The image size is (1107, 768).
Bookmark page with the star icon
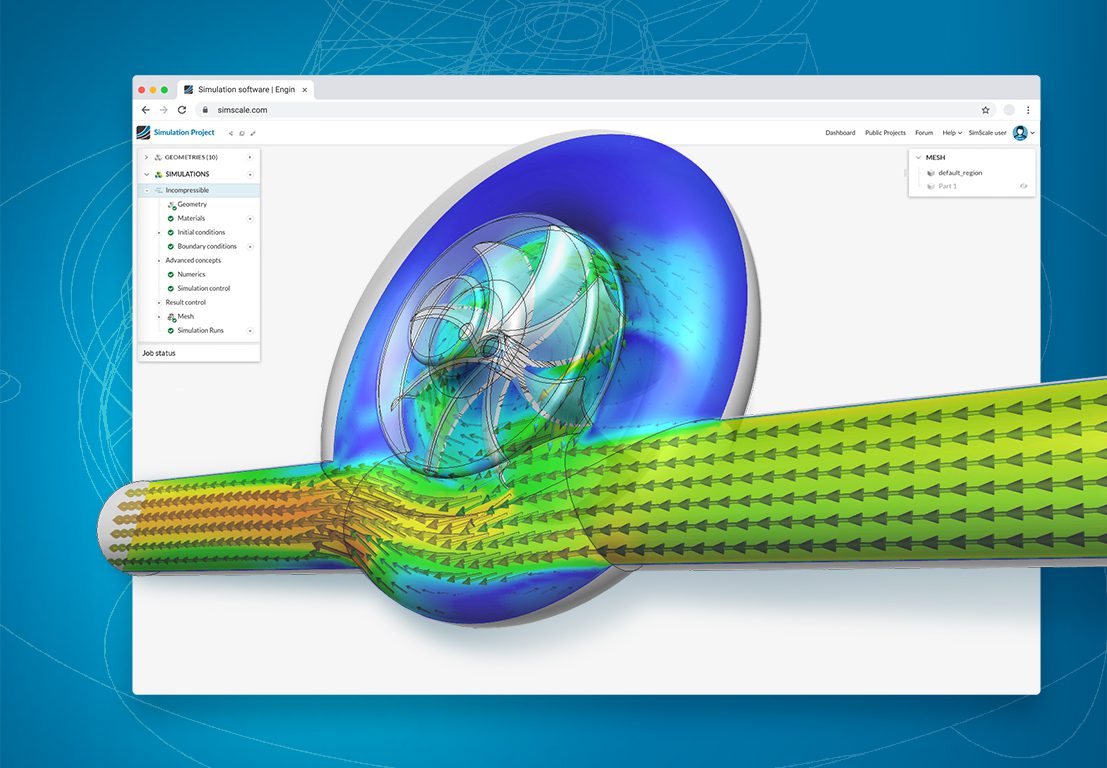coord(985,110)
